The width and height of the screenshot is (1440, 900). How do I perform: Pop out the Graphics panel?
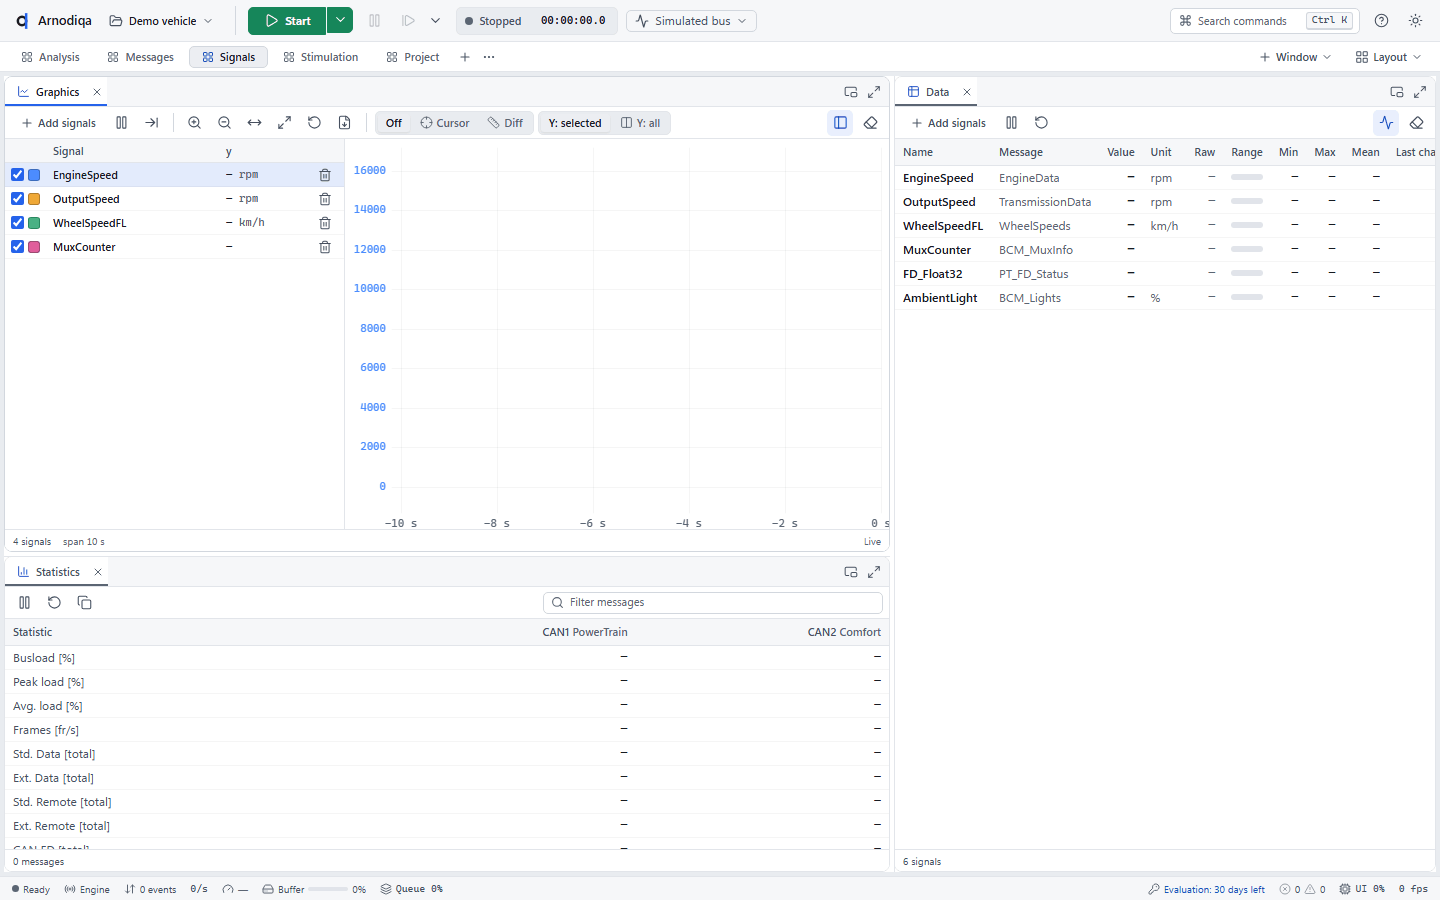pos(851,92)
